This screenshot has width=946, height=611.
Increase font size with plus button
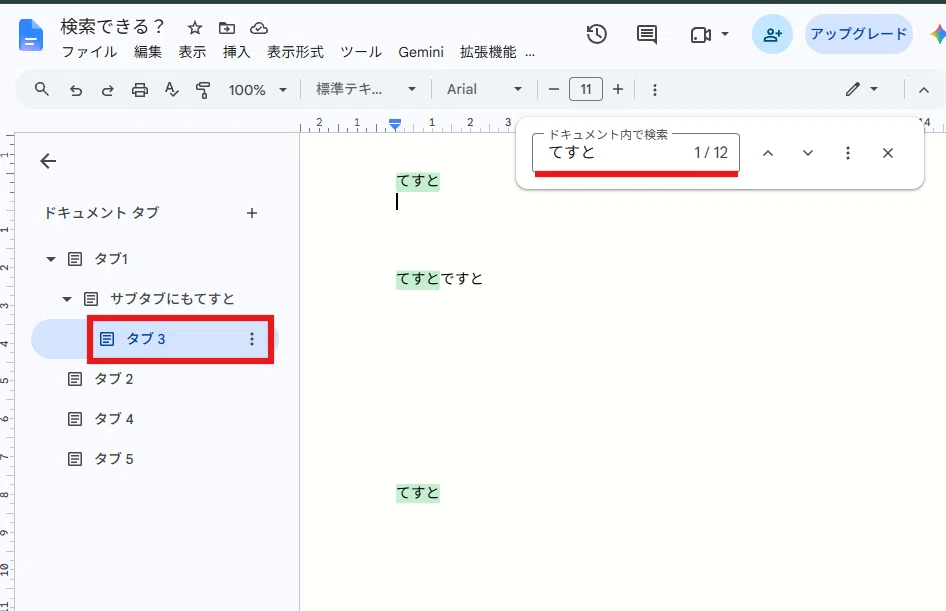618,89
